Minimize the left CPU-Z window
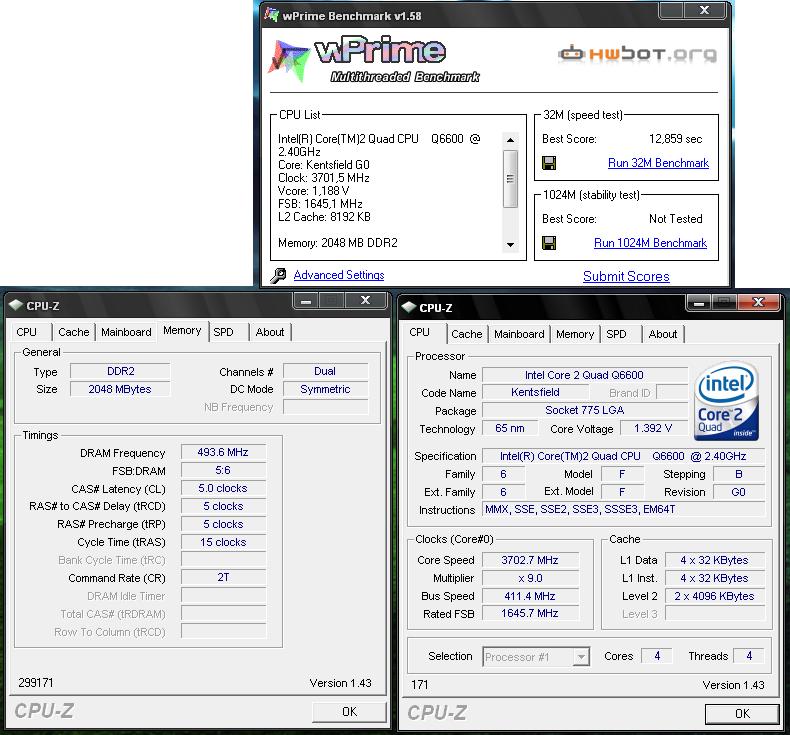Image resolution: width=790 pixels, height=735 pixels. pos(306,301)
